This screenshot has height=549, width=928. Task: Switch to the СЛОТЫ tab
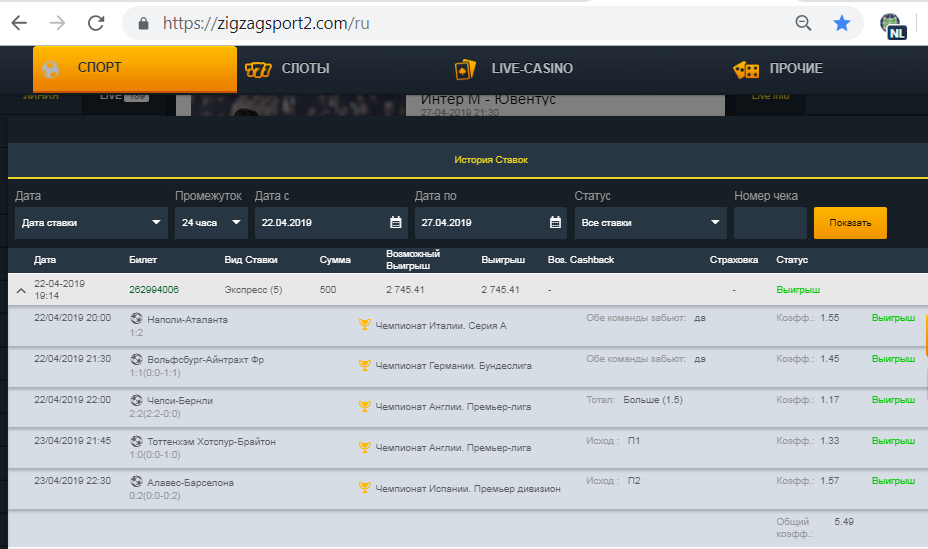point(288,69)
